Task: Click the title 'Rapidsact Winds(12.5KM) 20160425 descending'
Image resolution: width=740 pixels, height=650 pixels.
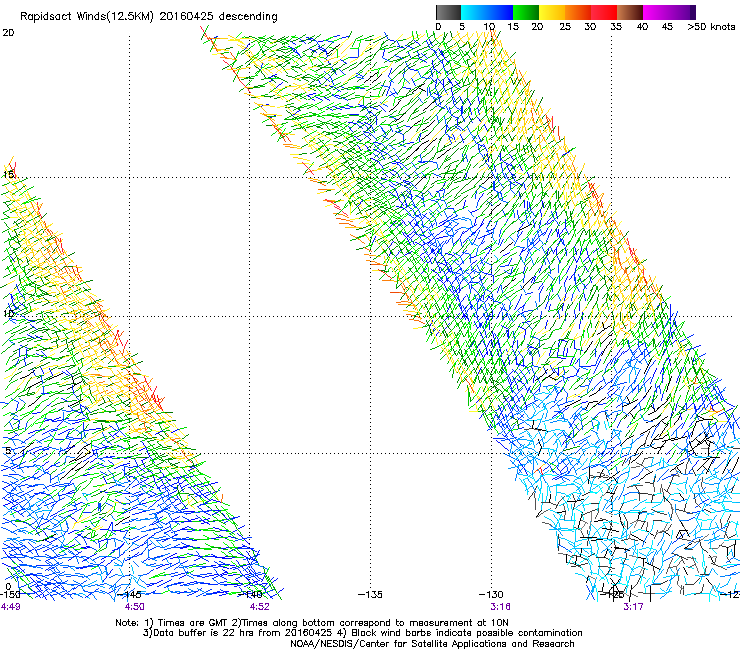Action: point(149,17)
